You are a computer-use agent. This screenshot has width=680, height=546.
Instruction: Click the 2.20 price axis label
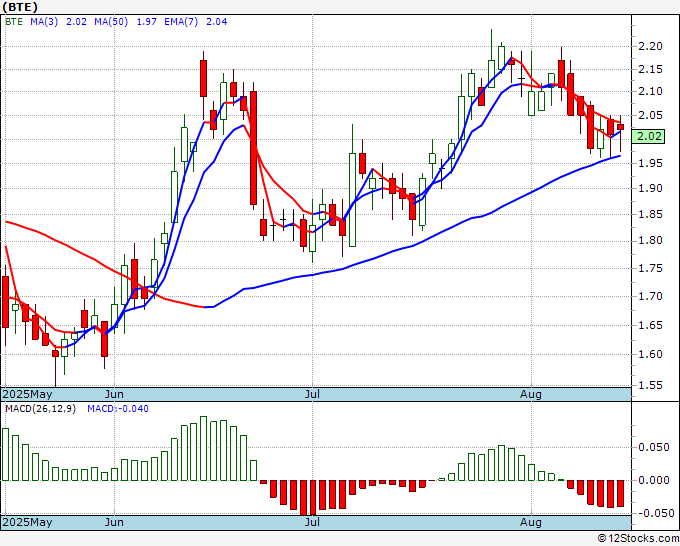(x=650, y=46)
